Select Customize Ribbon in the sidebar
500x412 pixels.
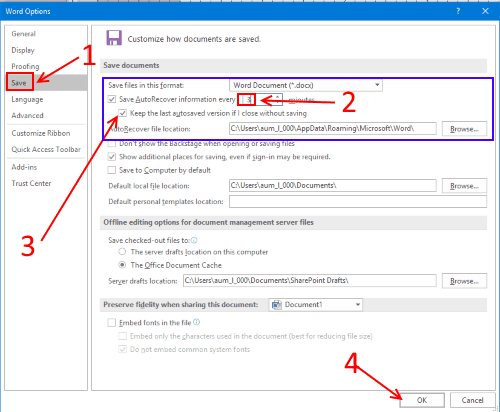41,133
